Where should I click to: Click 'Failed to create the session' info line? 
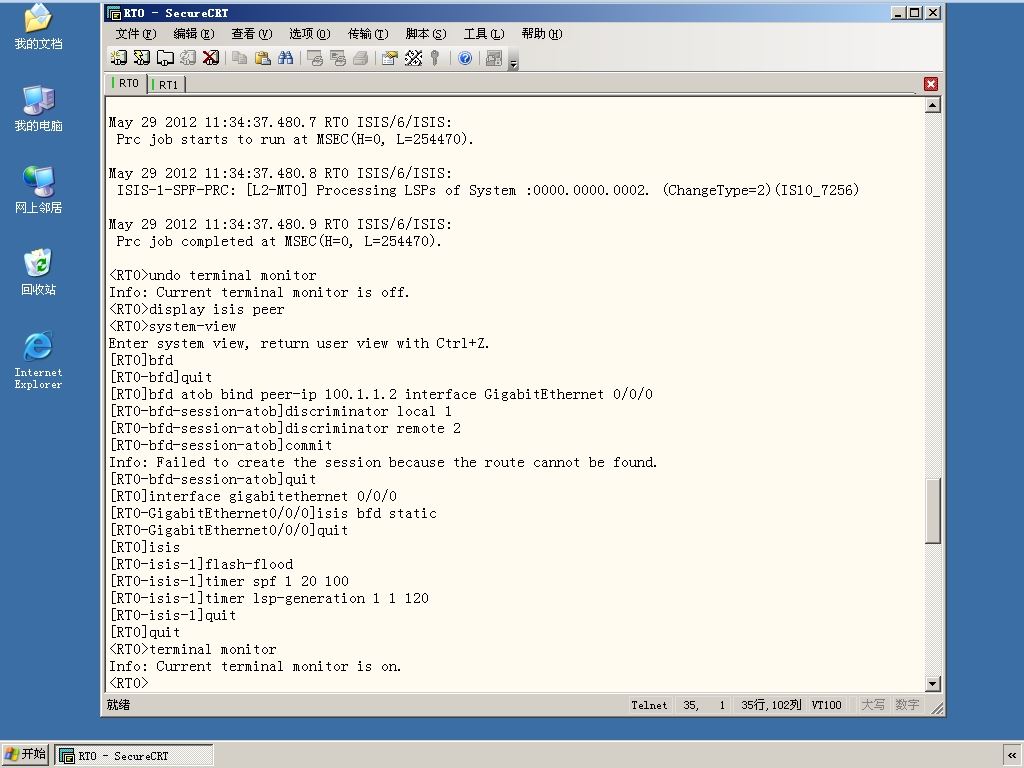(x=383, y=462)
